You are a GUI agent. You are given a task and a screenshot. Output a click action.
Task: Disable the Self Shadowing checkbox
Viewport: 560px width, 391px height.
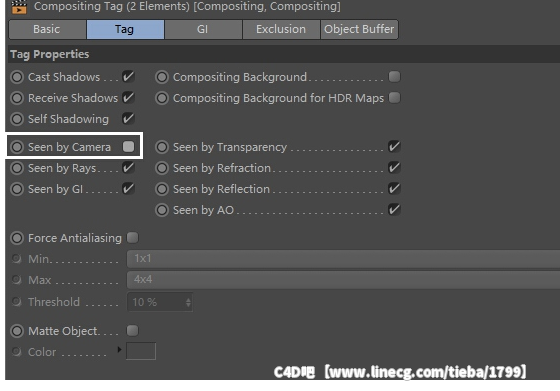[x=128, y=119]
